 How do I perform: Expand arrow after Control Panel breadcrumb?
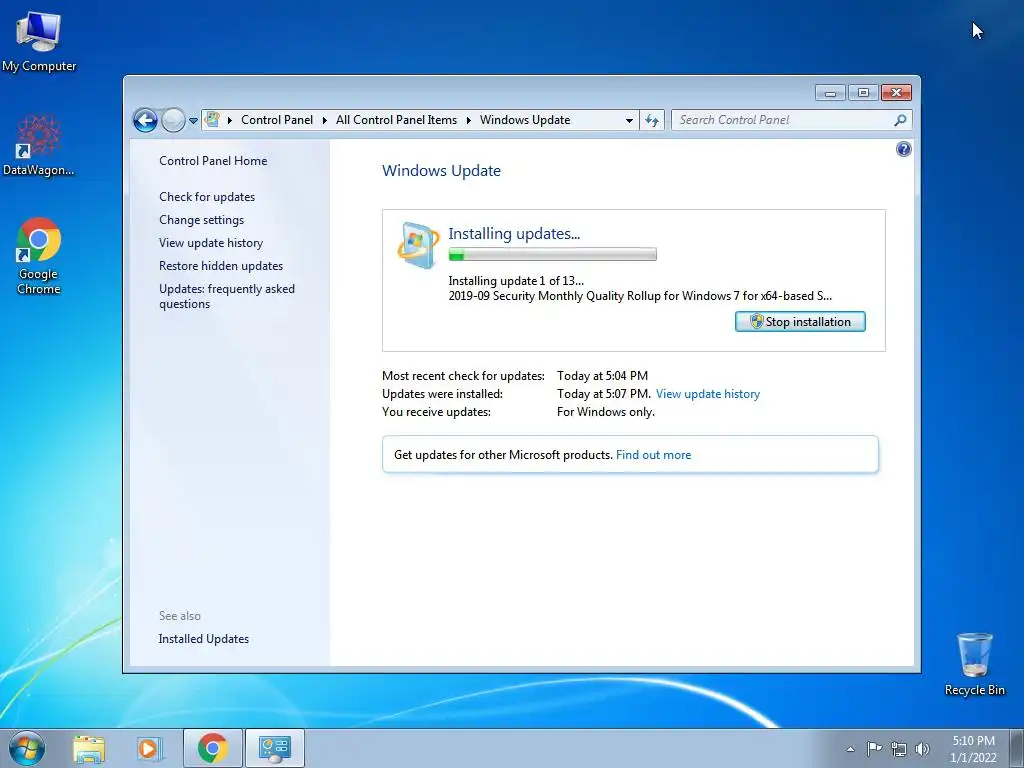[x=325, y=120]
